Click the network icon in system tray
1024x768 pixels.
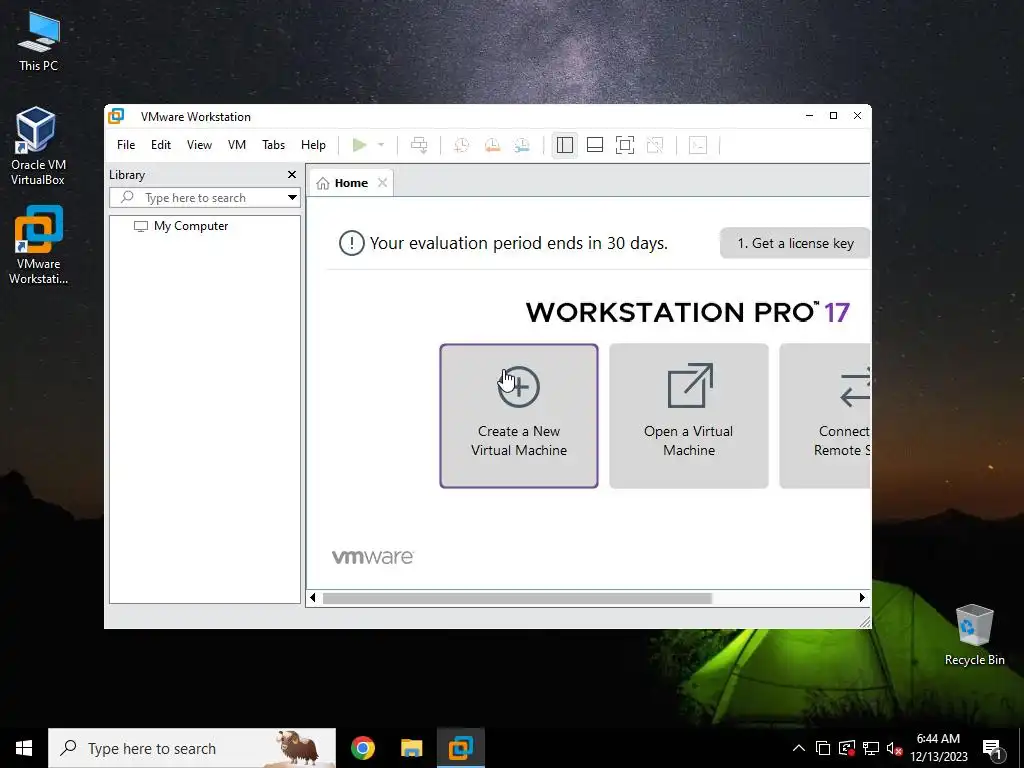pos(871,748)
